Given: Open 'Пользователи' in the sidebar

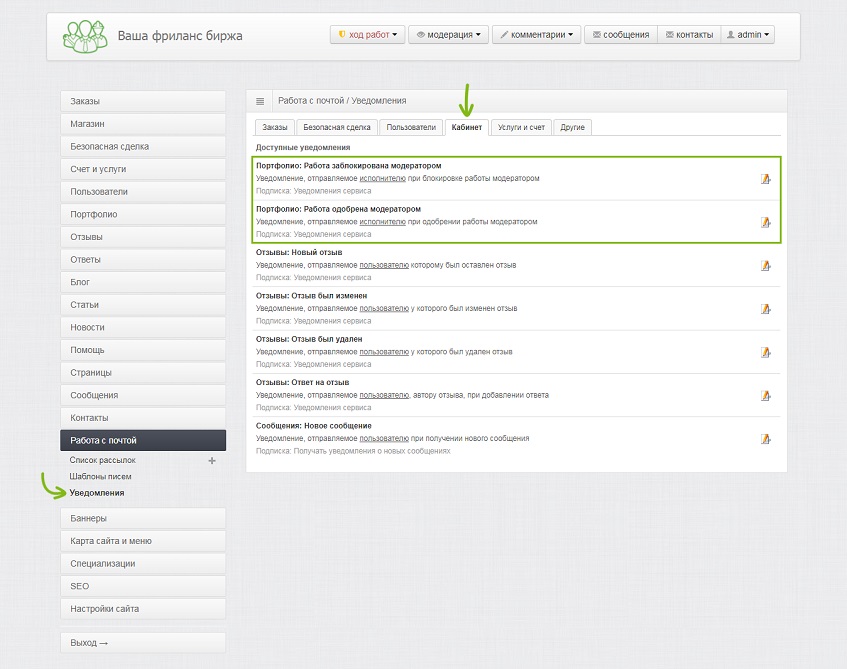Looking at the screenshot, I should click(x=143, y=192).
